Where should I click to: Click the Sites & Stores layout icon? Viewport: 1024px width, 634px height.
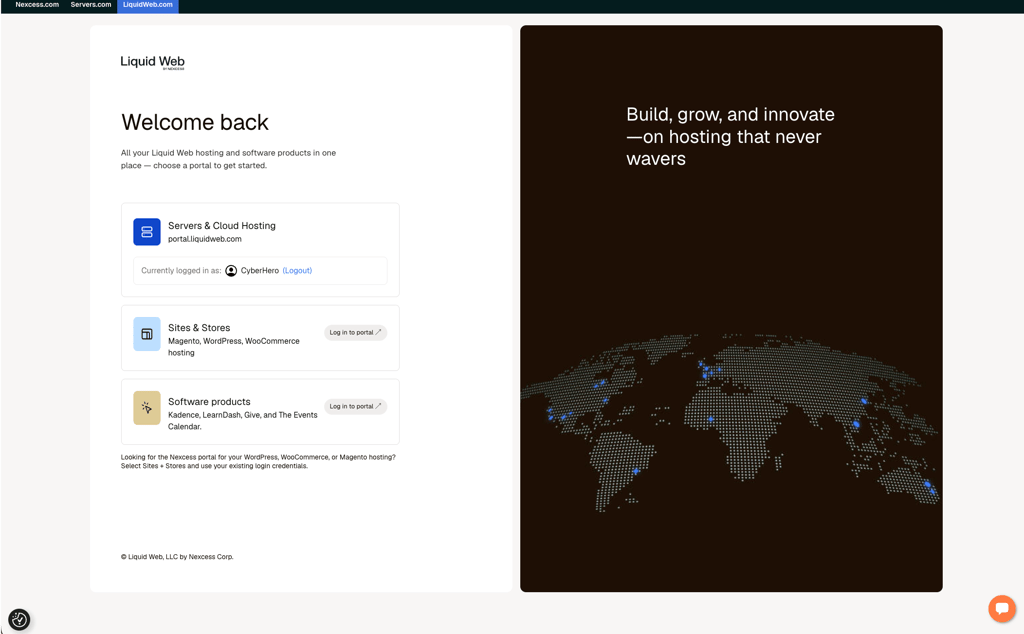(x=147, y=334)
